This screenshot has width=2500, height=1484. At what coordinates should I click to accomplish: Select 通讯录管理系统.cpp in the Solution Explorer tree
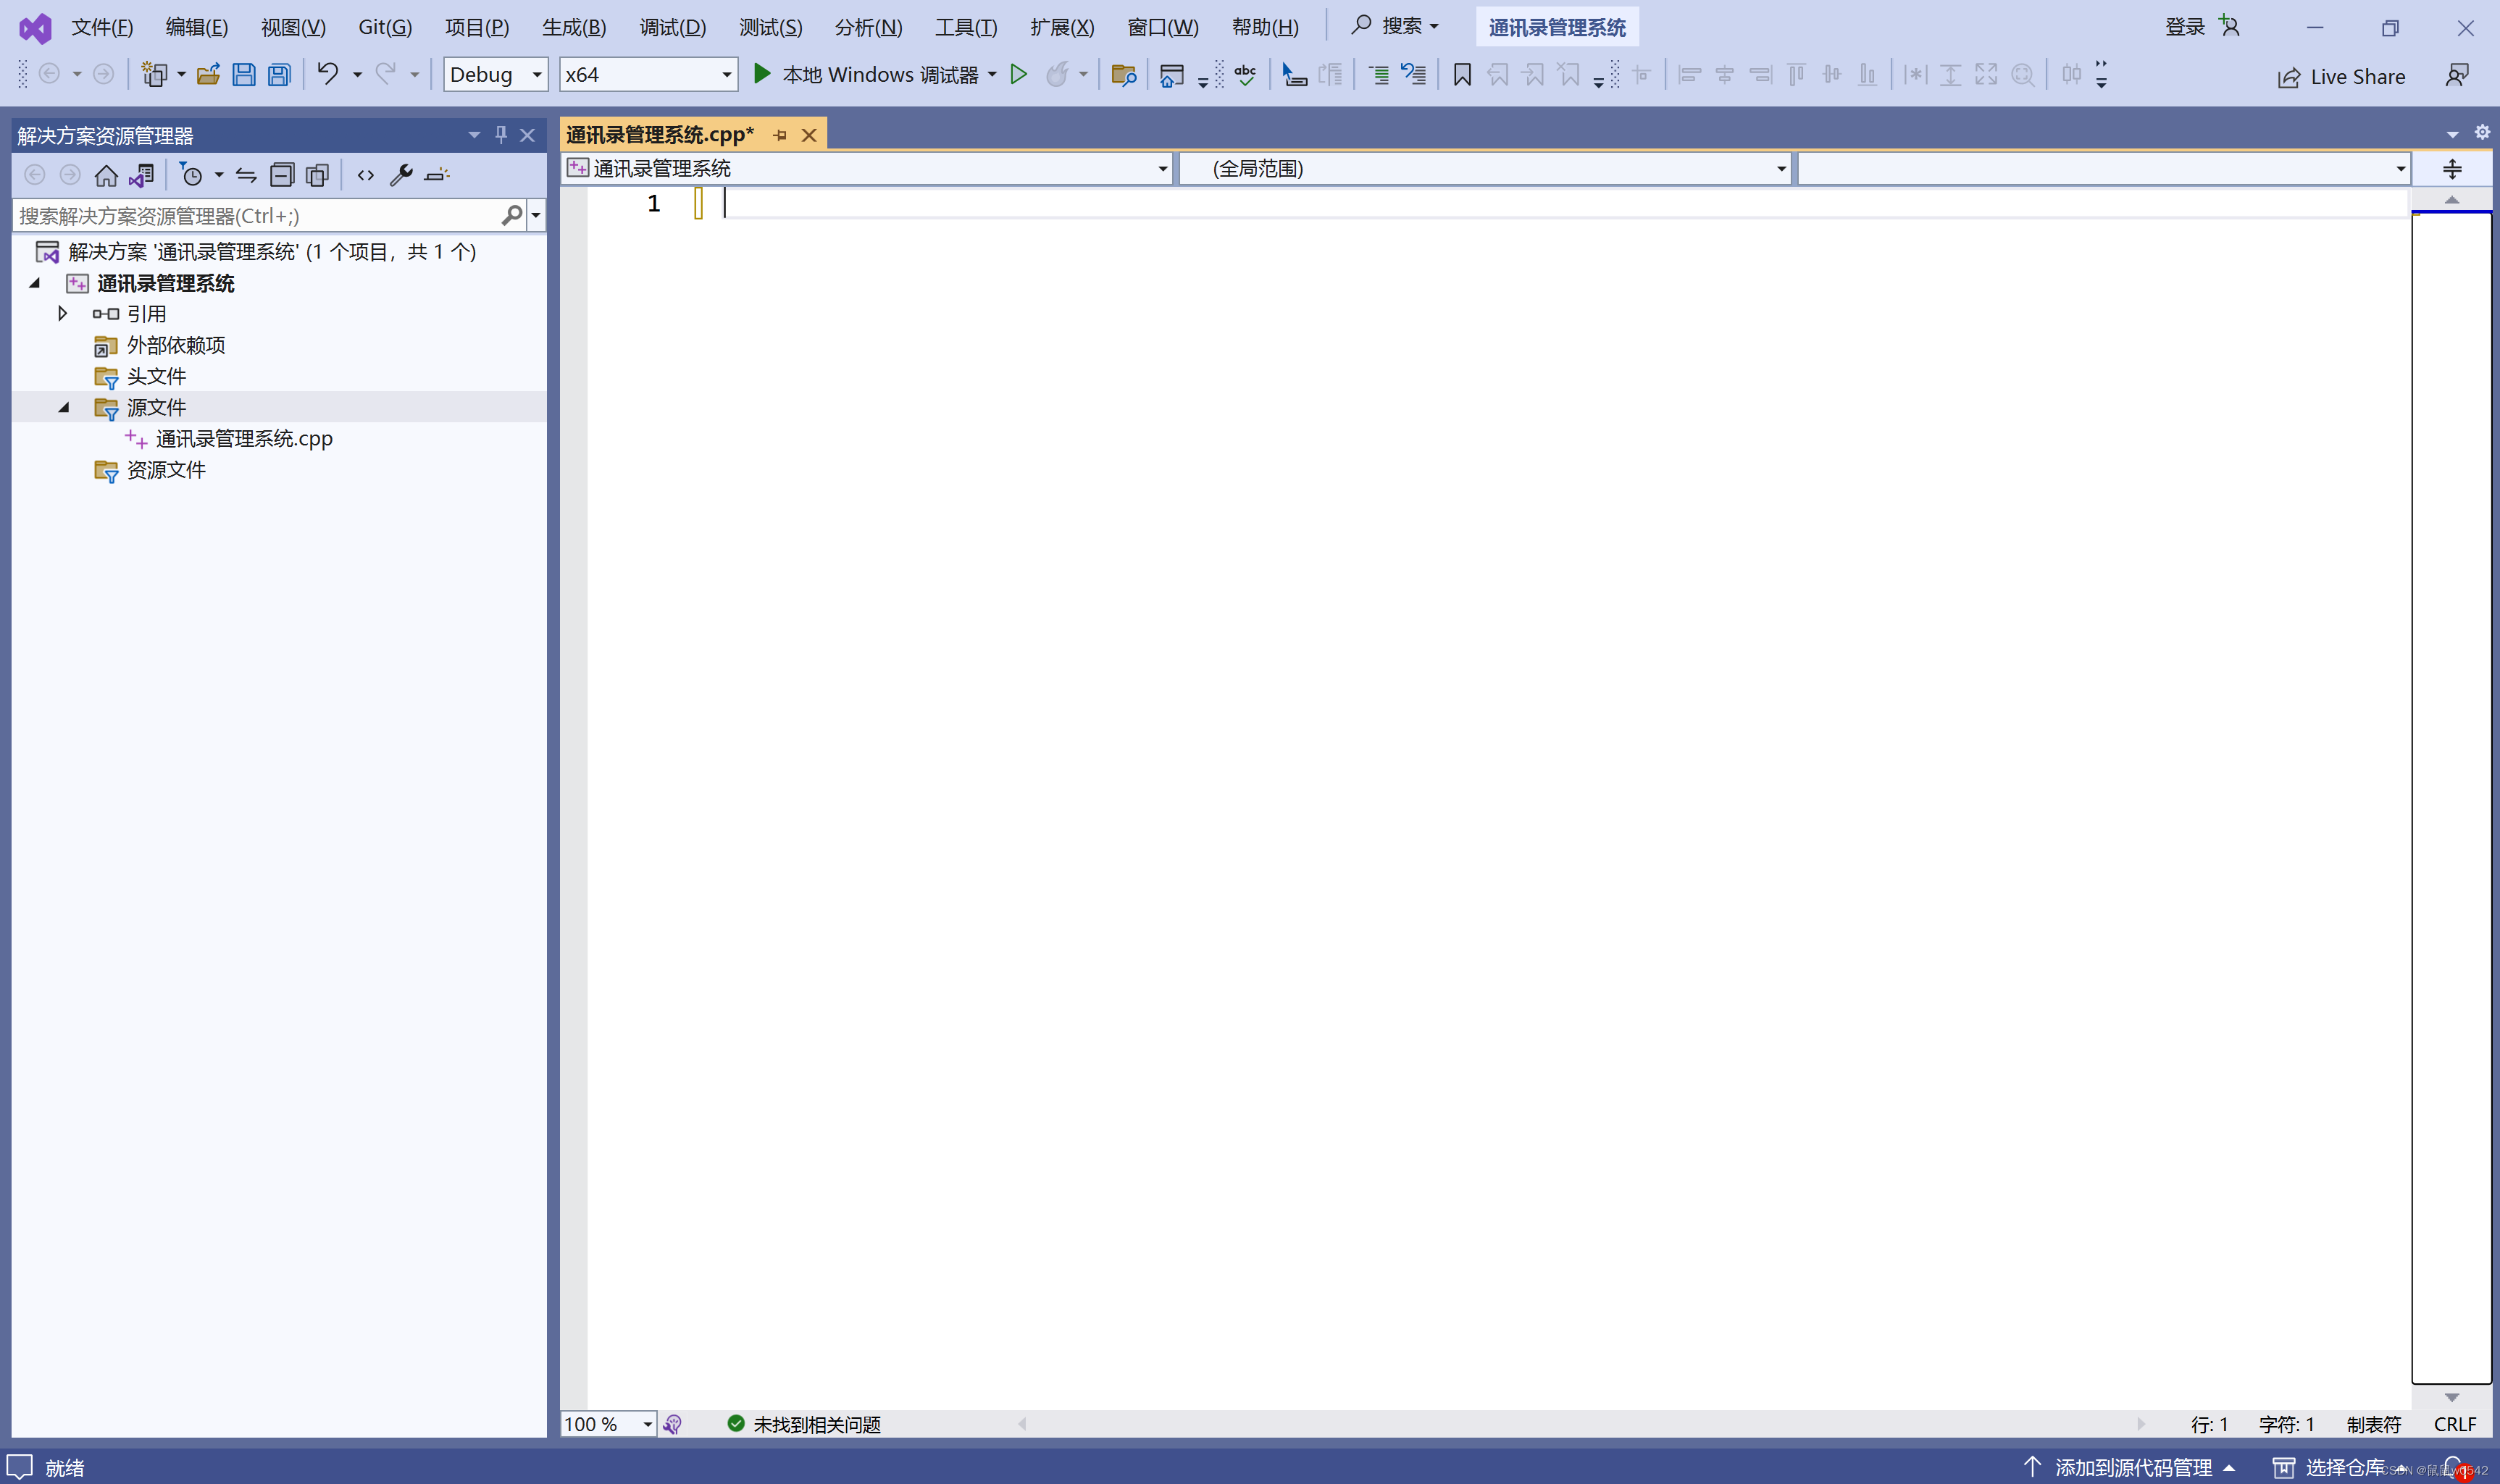coord(244,438)
